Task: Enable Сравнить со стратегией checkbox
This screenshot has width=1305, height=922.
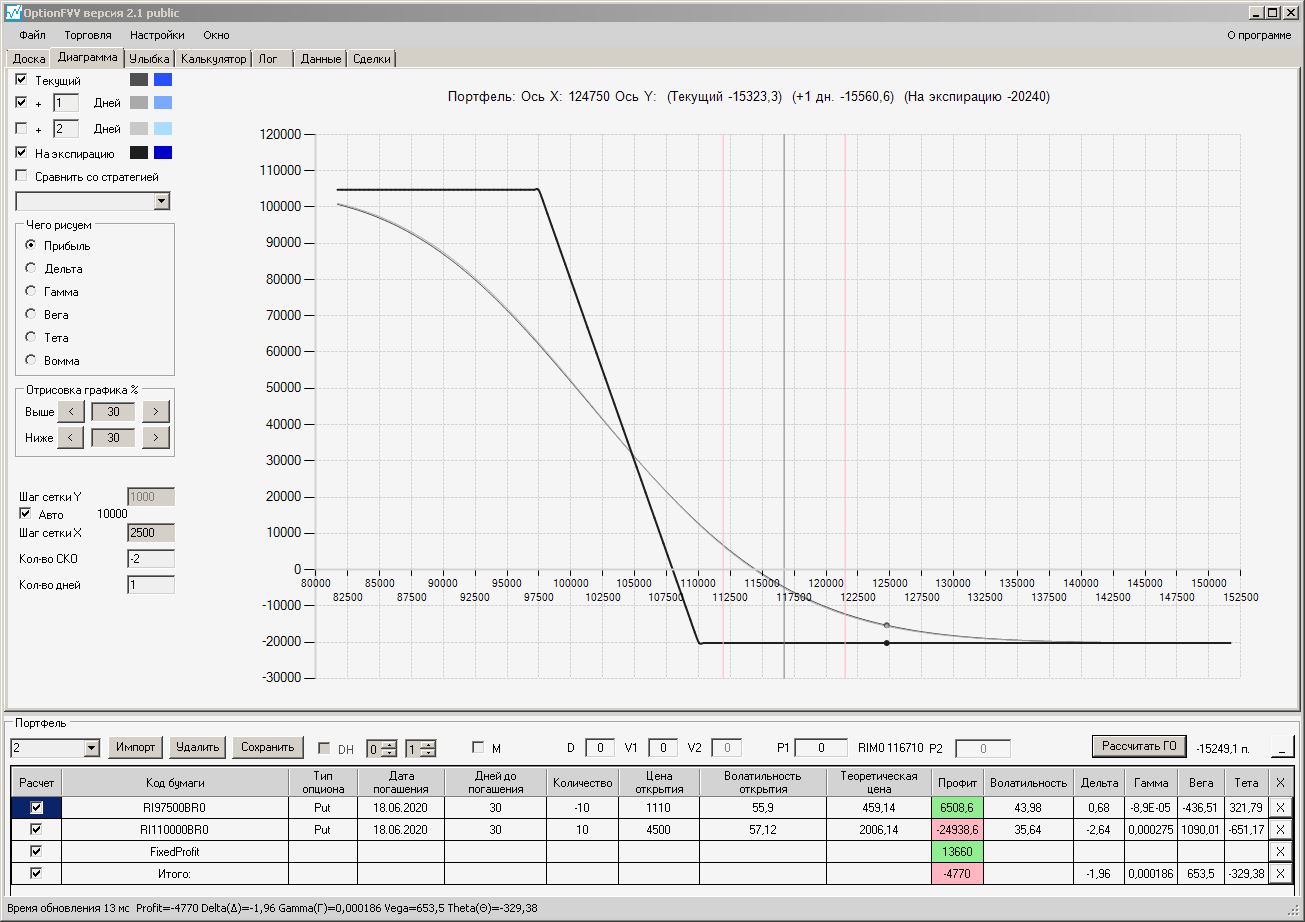Action: click(22, 176)
